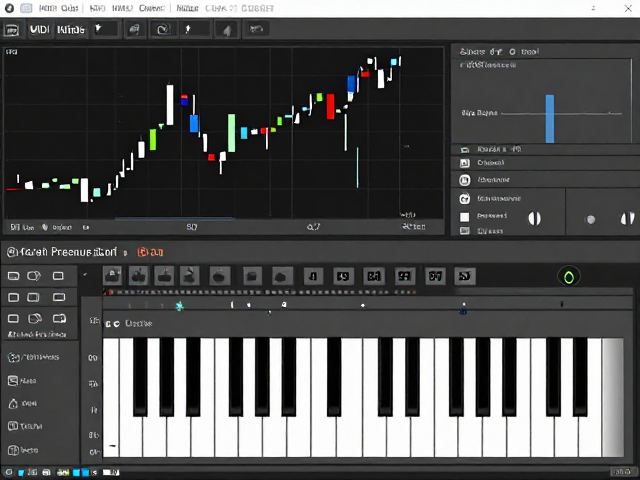The height and width of the screenshot is (480, 640).
Task: Open the third sidebar item with bell-like icon
Action: 23,404
